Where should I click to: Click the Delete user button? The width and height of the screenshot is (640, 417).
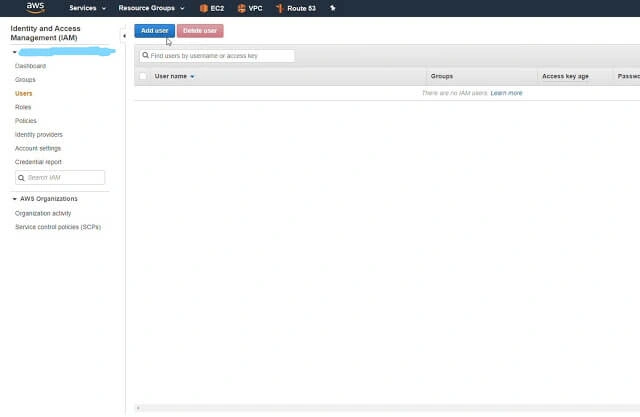200,31
